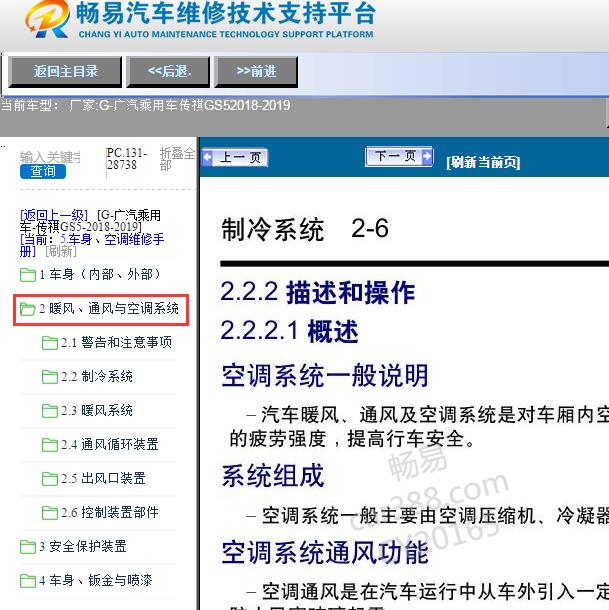Image resolution: width=609 pixels, height=610 pixels.
Task: Open the G-广汽乘用车-传祺GS5-2018-2019 link
Action: (x=90, y=221)
